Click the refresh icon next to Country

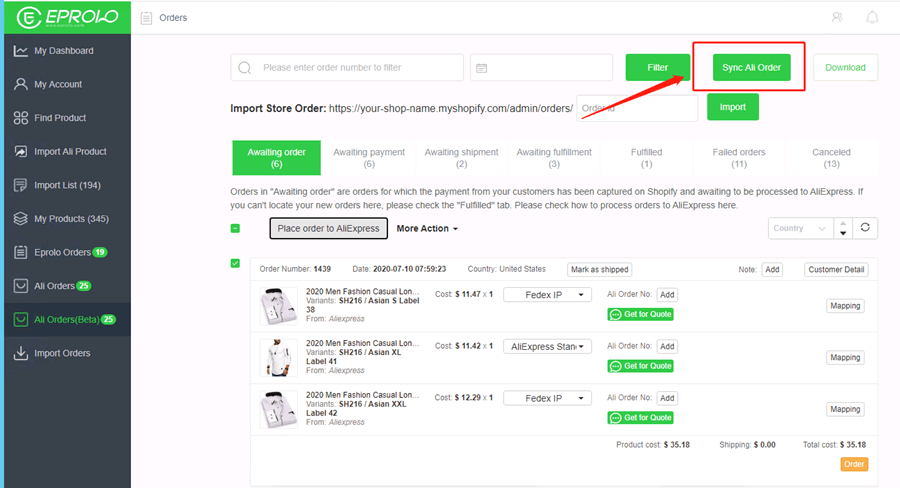(865, 228)
